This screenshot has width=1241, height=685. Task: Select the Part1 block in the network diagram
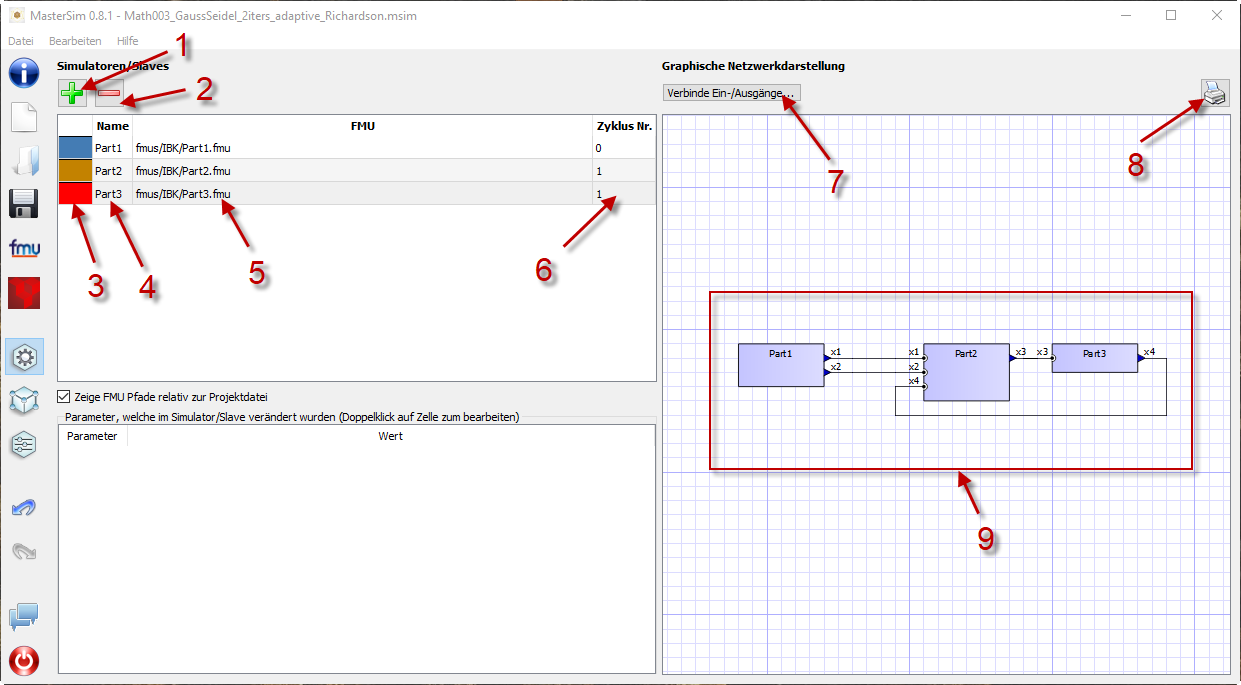point(780,365)
